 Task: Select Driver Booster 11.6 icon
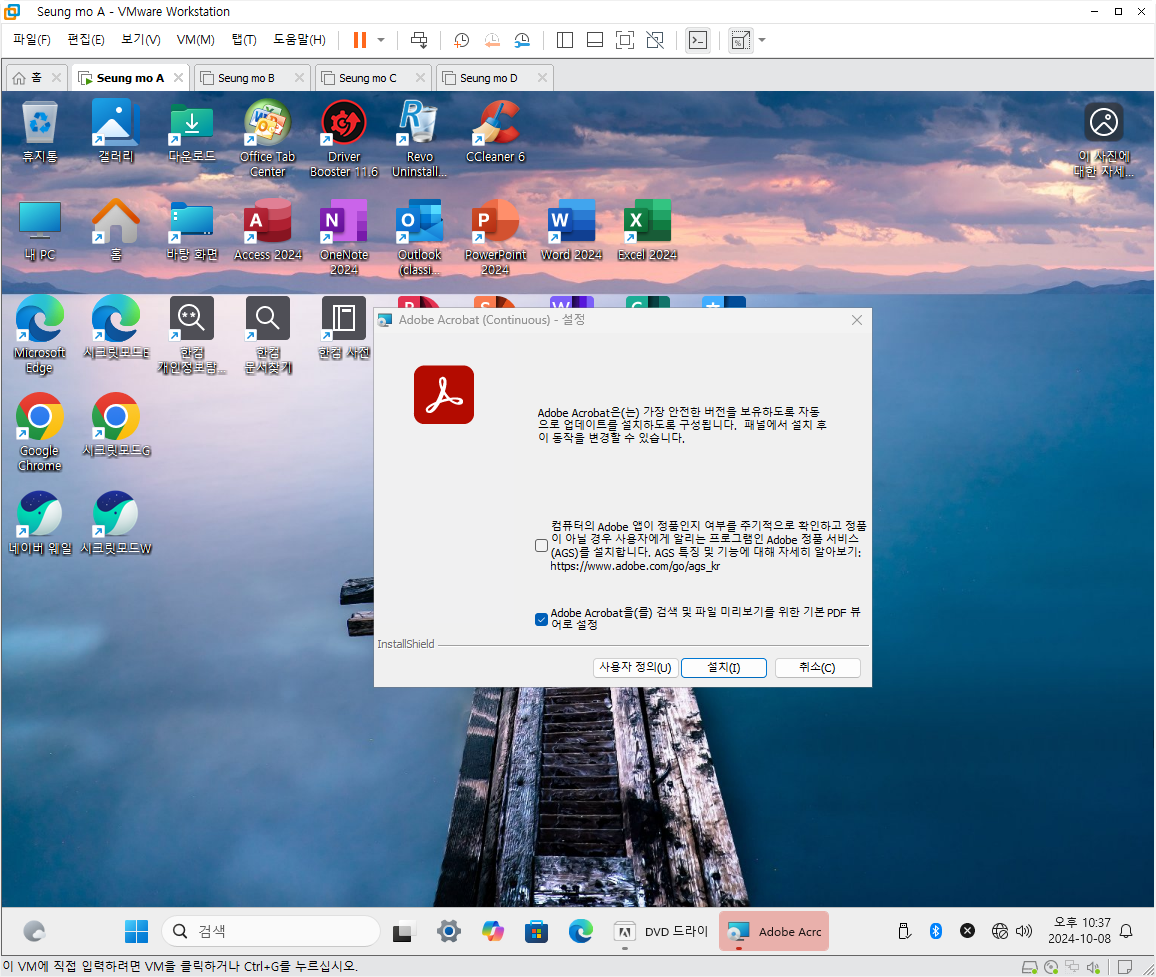pyautogui.click(x=344, y=139)
